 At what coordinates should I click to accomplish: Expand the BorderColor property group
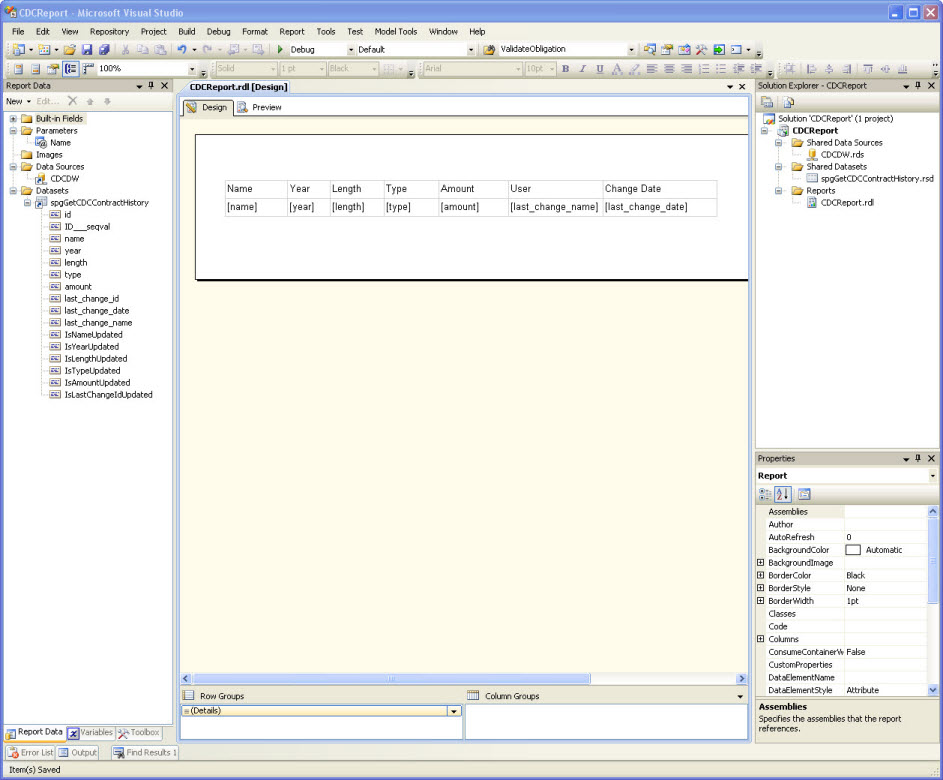point(761,576)
